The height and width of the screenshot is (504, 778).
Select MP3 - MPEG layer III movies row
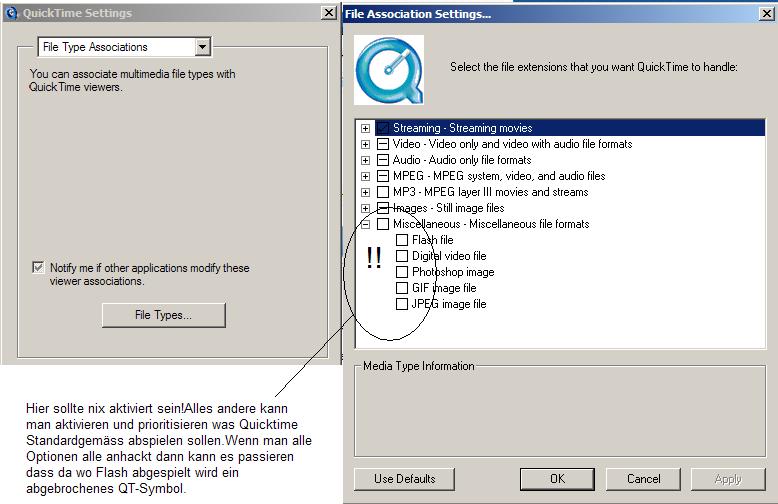[491, 191]
